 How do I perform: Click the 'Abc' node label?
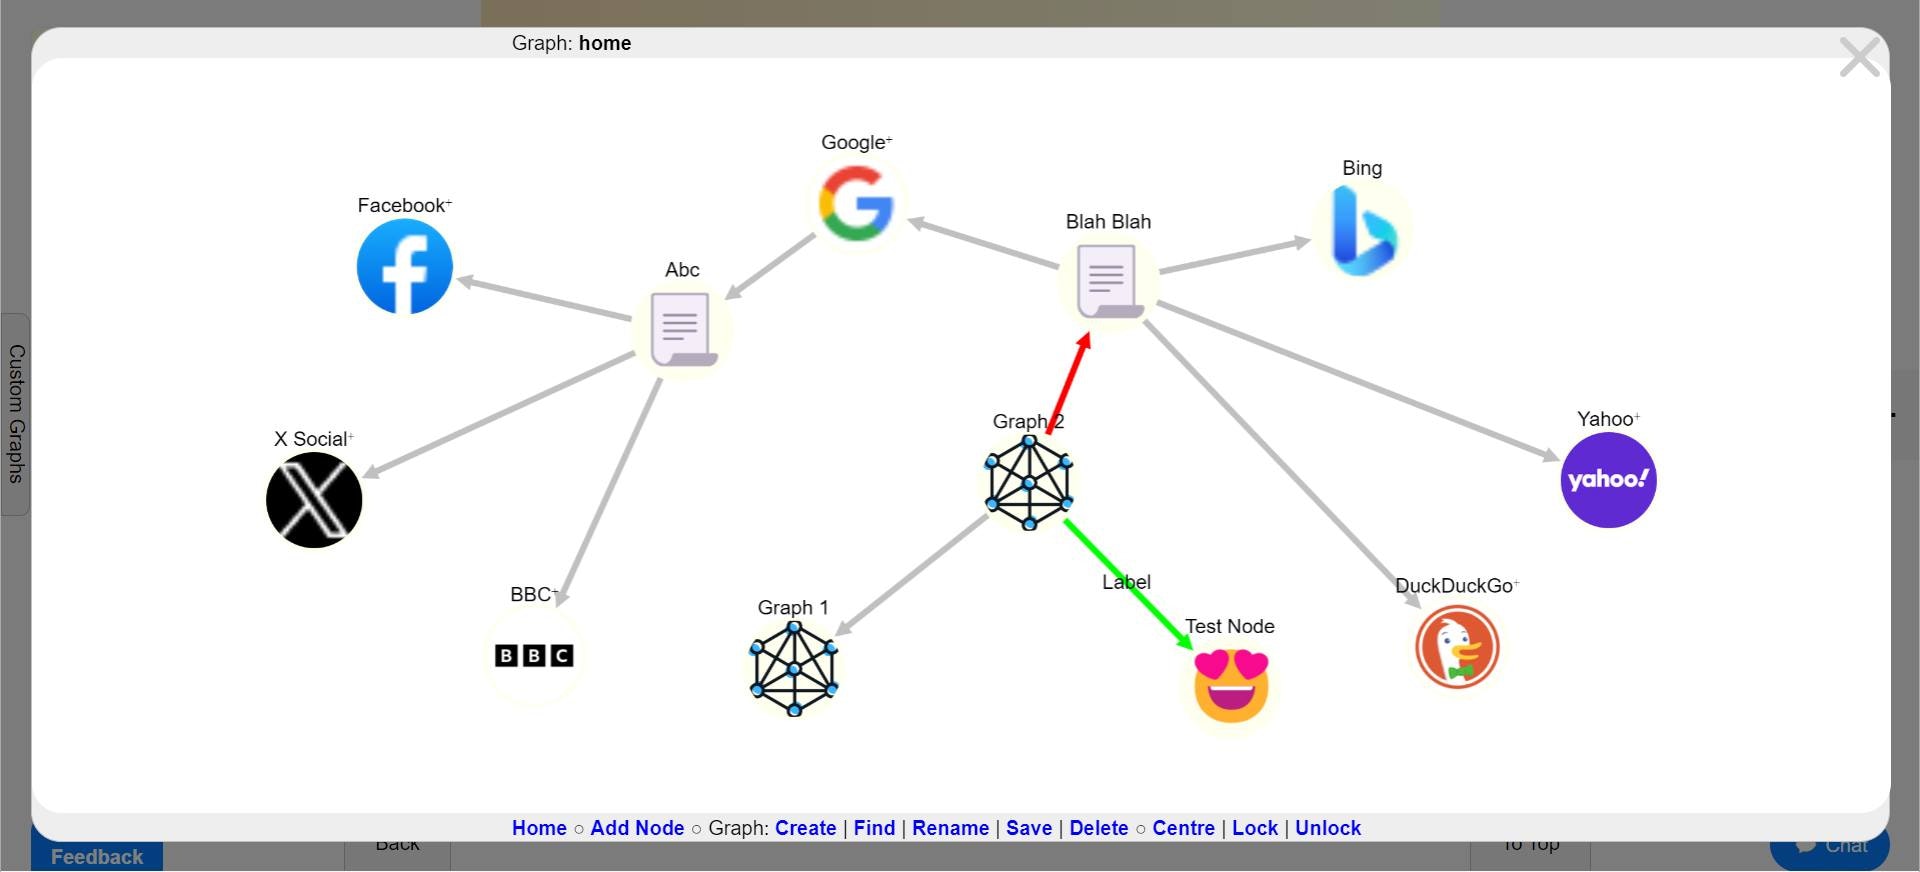coord(682,269)
